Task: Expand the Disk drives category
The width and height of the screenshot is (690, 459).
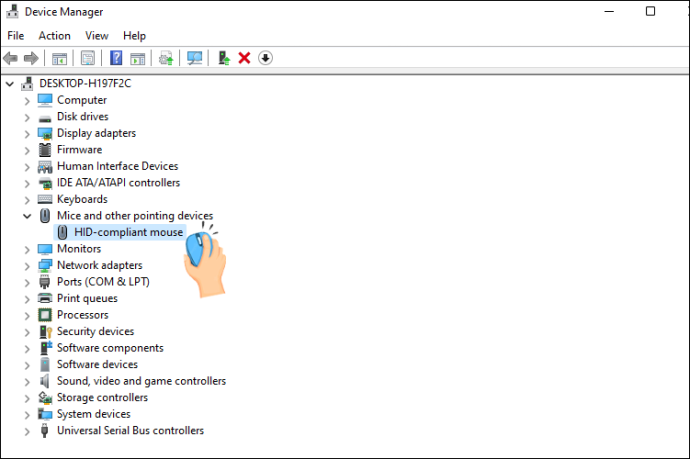Action: [x=27, y=118]
